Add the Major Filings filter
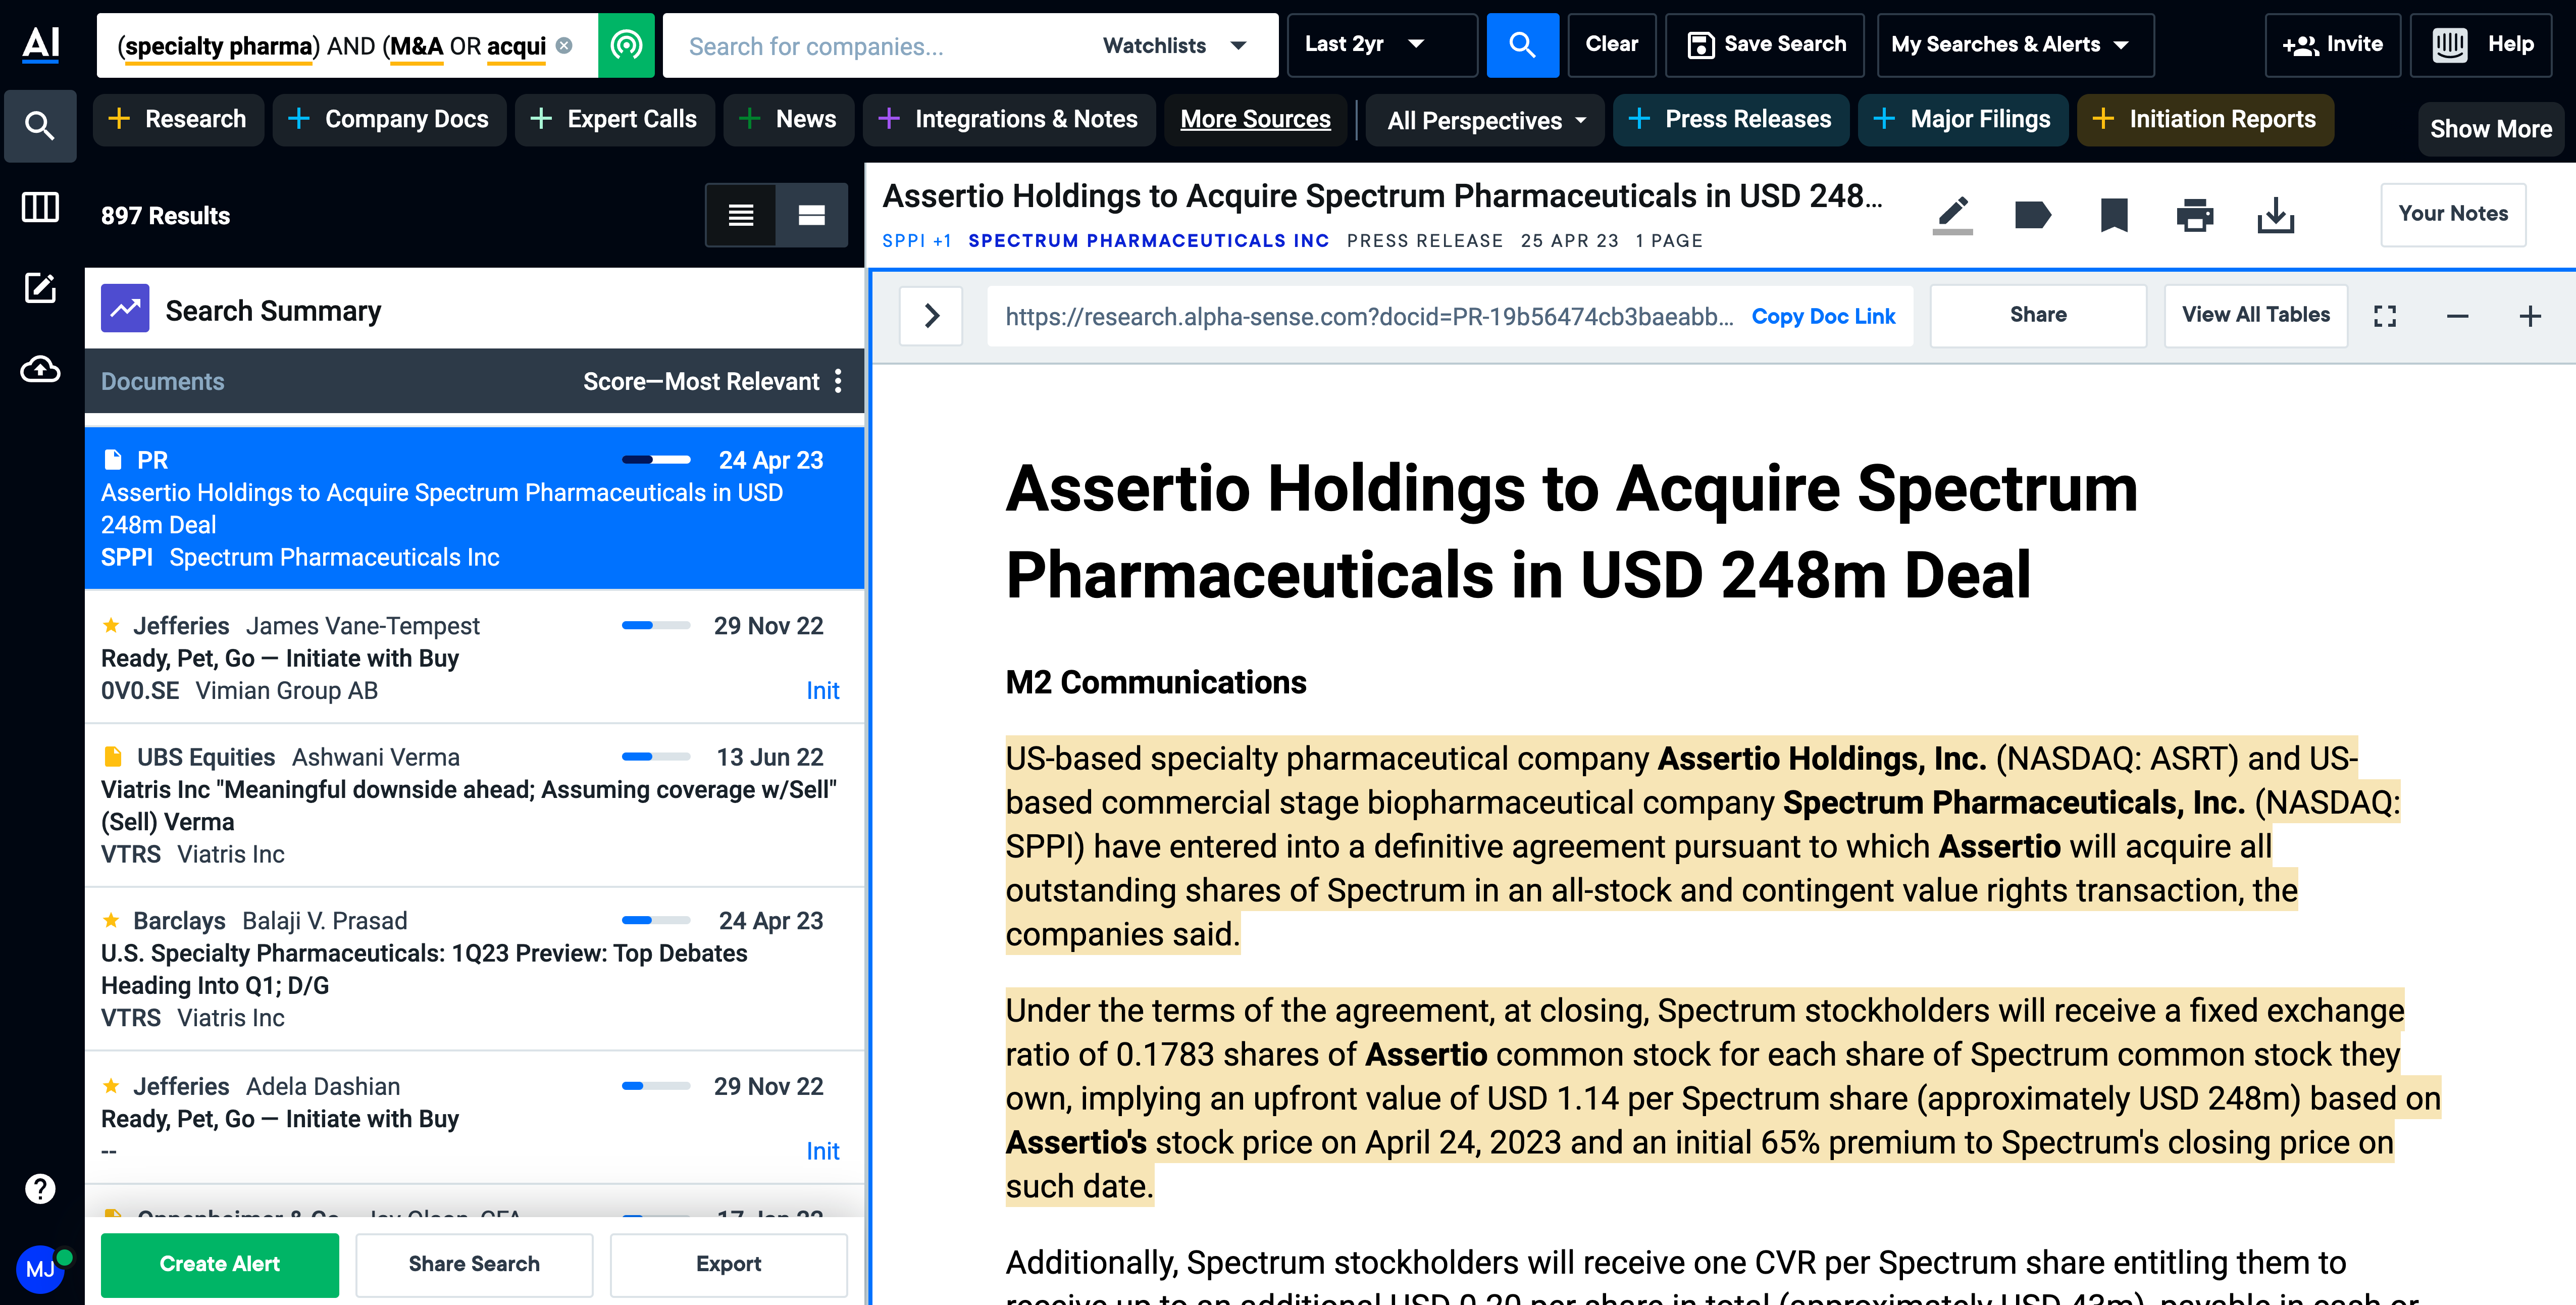This screenshot has height=1305, width=2576. (x=1963, y=119)
